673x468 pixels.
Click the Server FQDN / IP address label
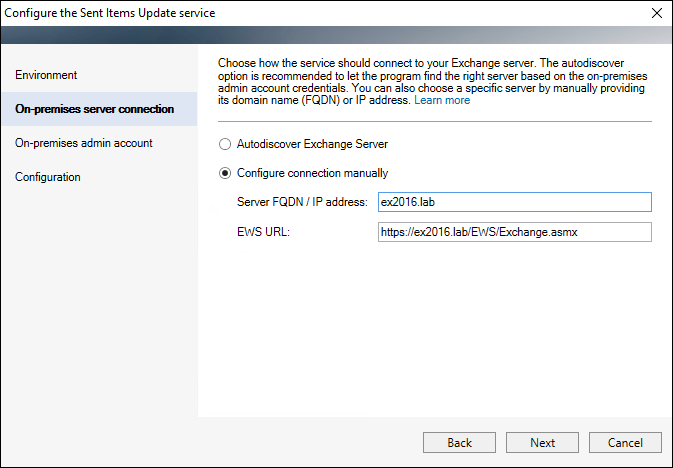coord(302,202)
